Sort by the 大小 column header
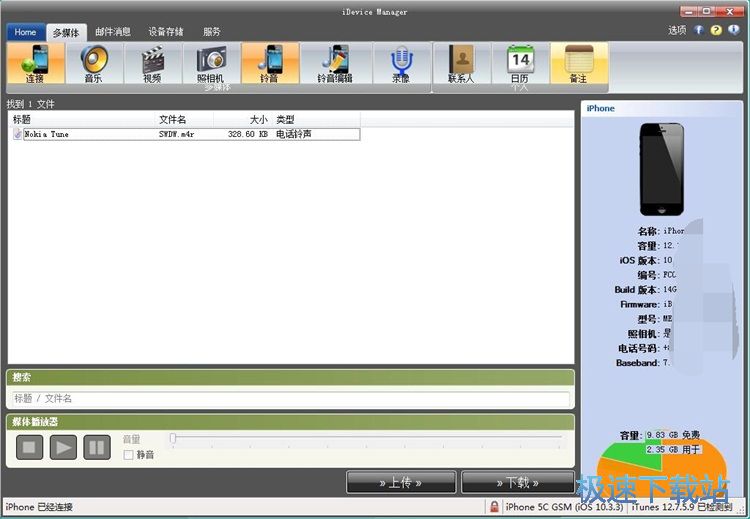Screen dimensions: 750x519 tap(242, 120)
